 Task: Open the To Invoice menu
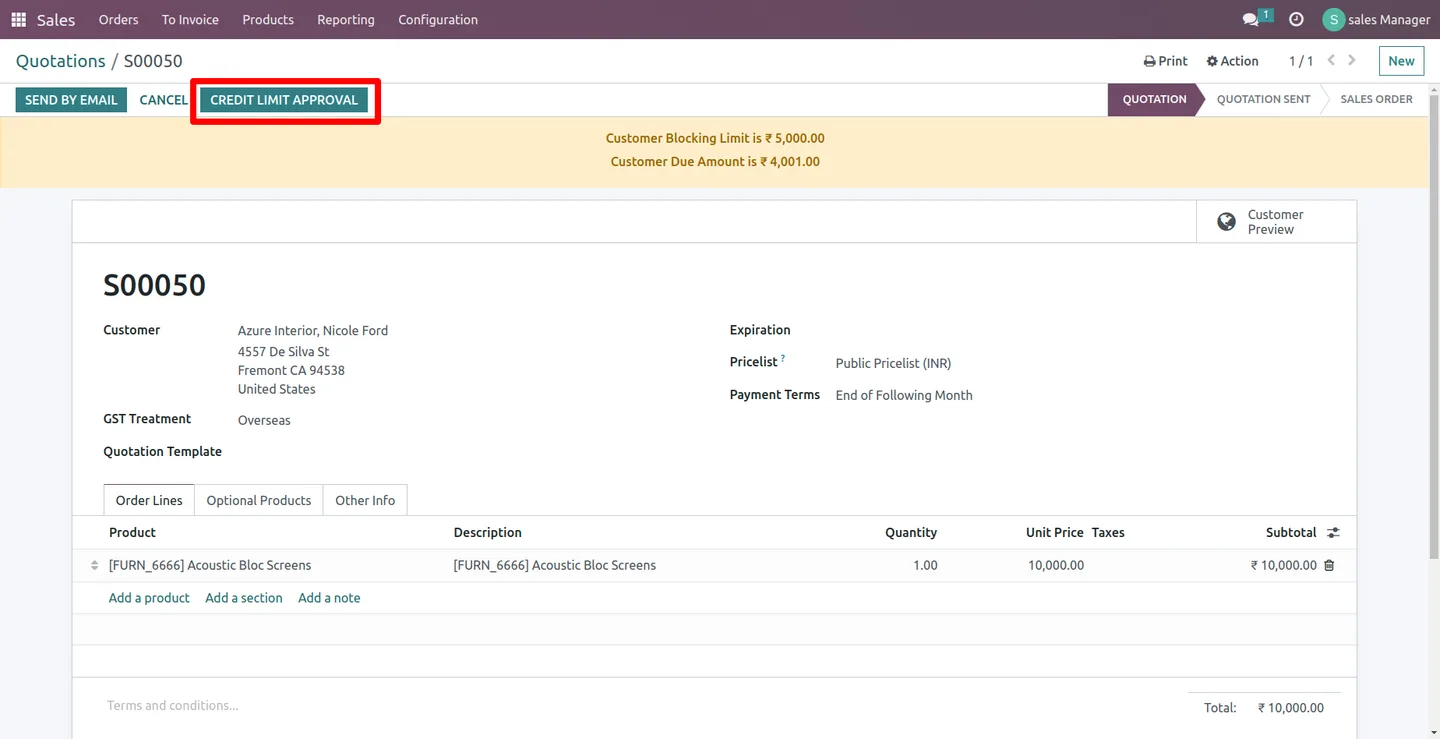190,20
